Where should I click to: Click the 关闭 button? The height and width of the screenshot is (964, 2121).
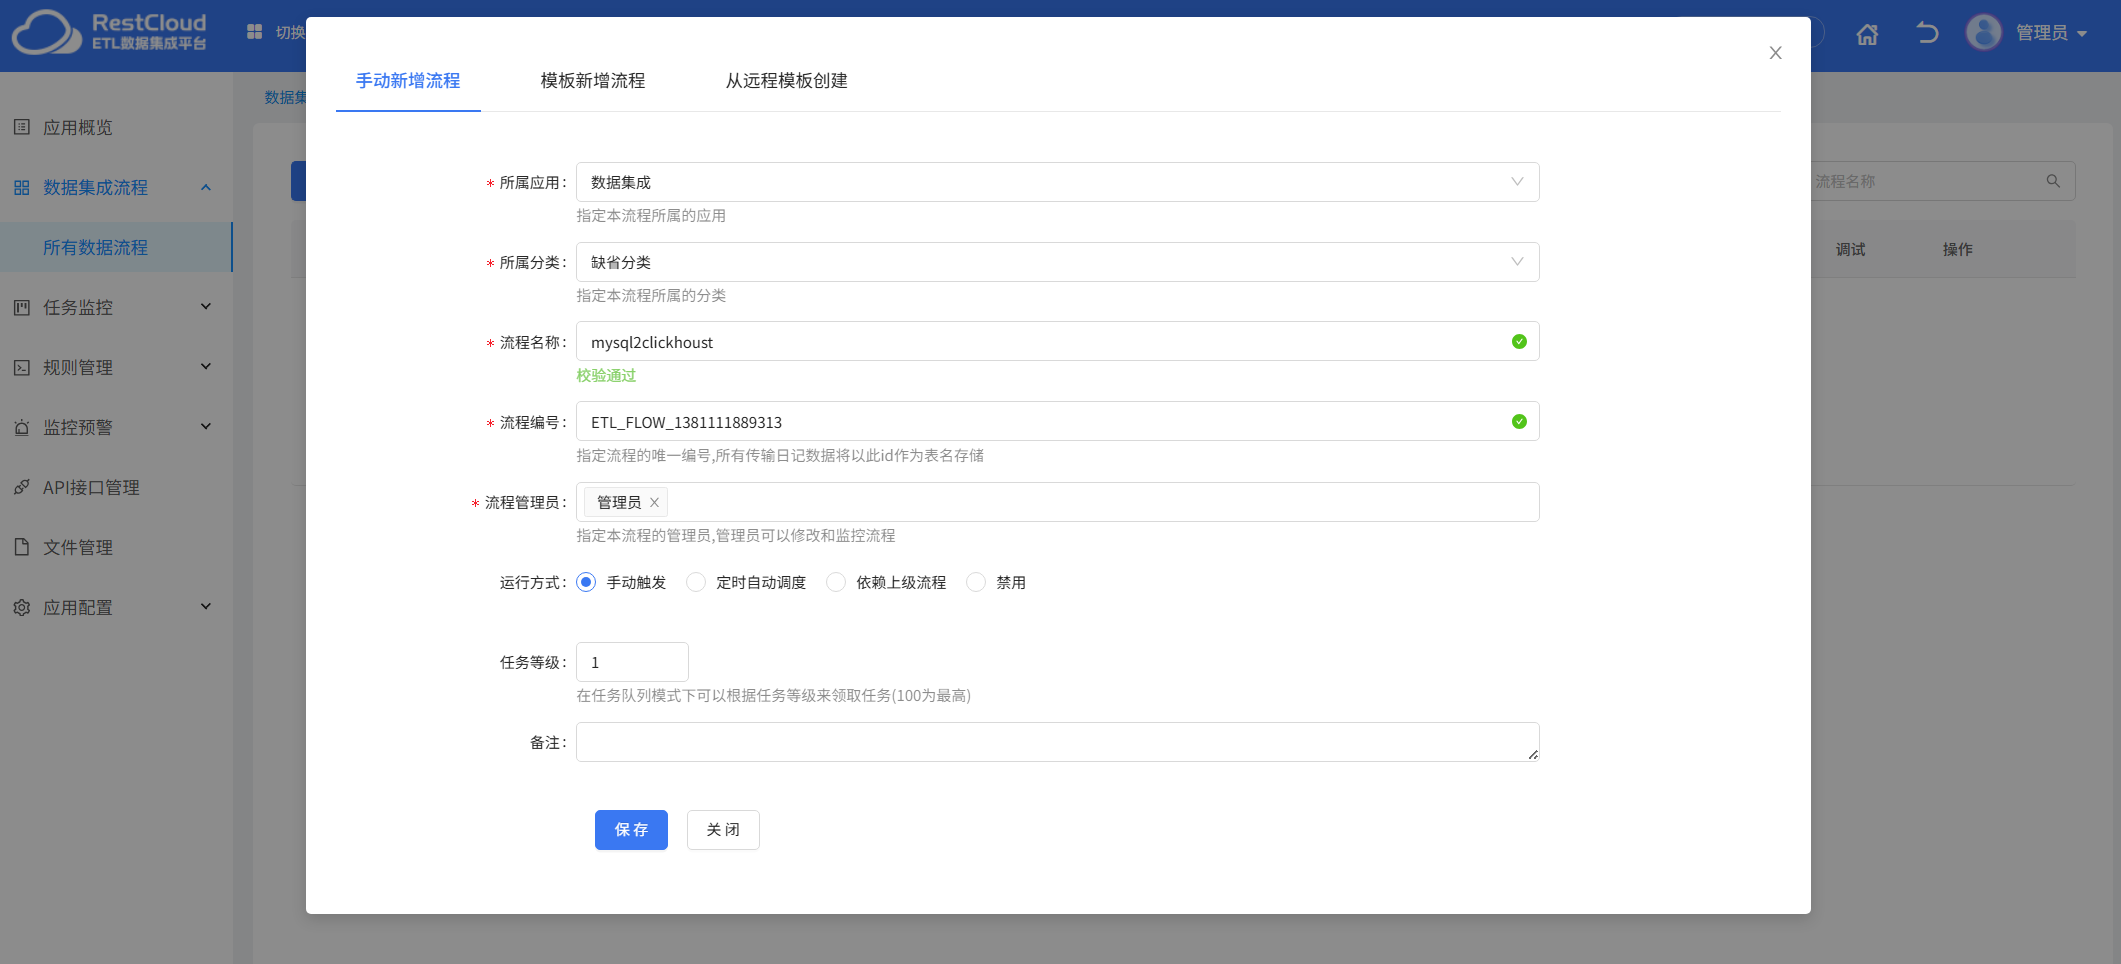(x=723, y=830)
